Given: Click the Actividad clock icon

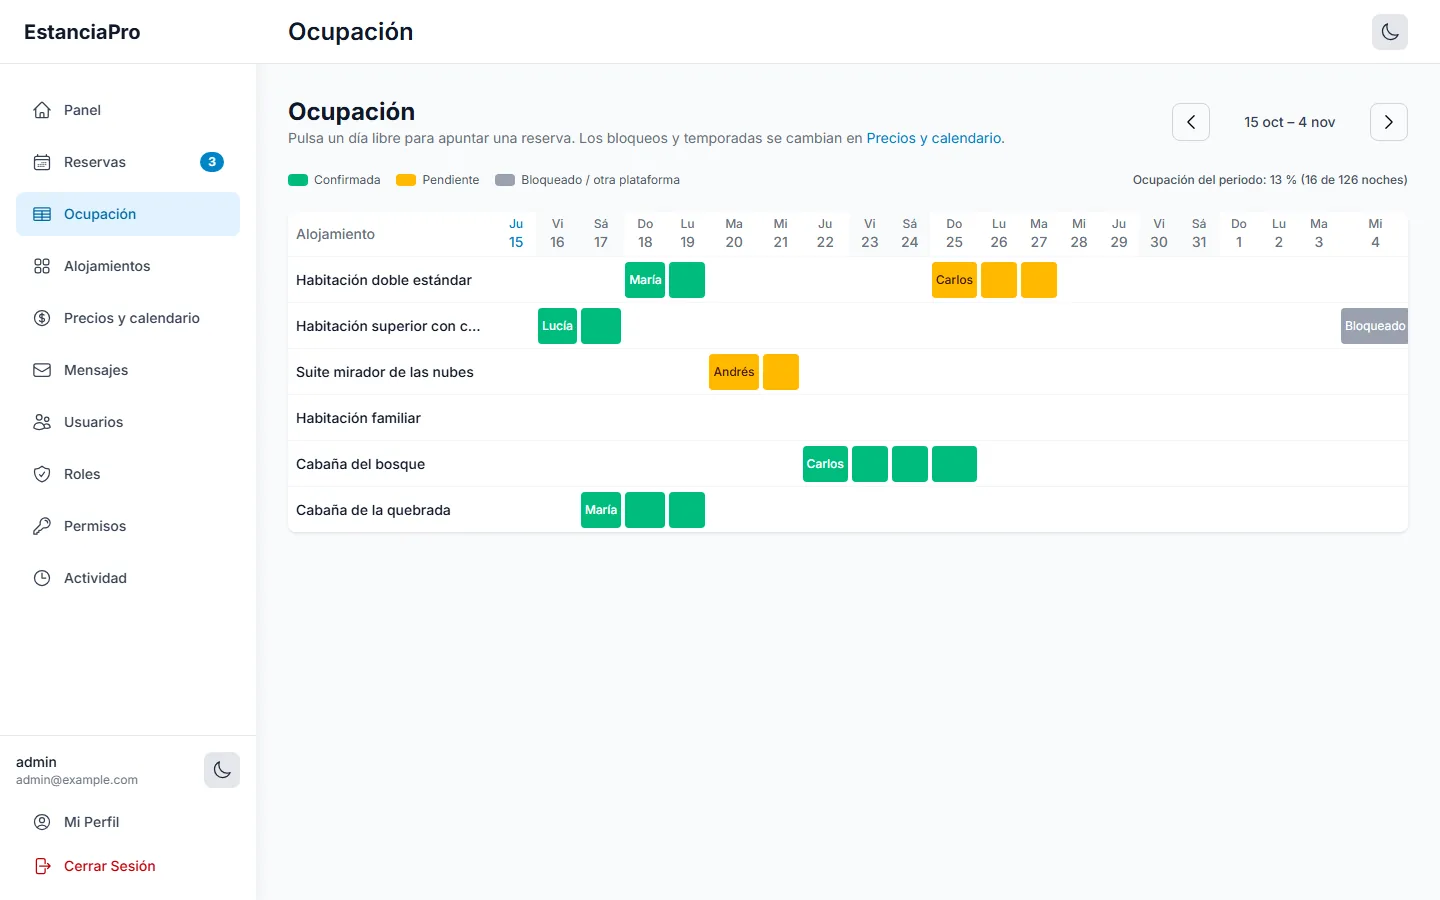Looking at the screenshot, I should click(42, 578).
